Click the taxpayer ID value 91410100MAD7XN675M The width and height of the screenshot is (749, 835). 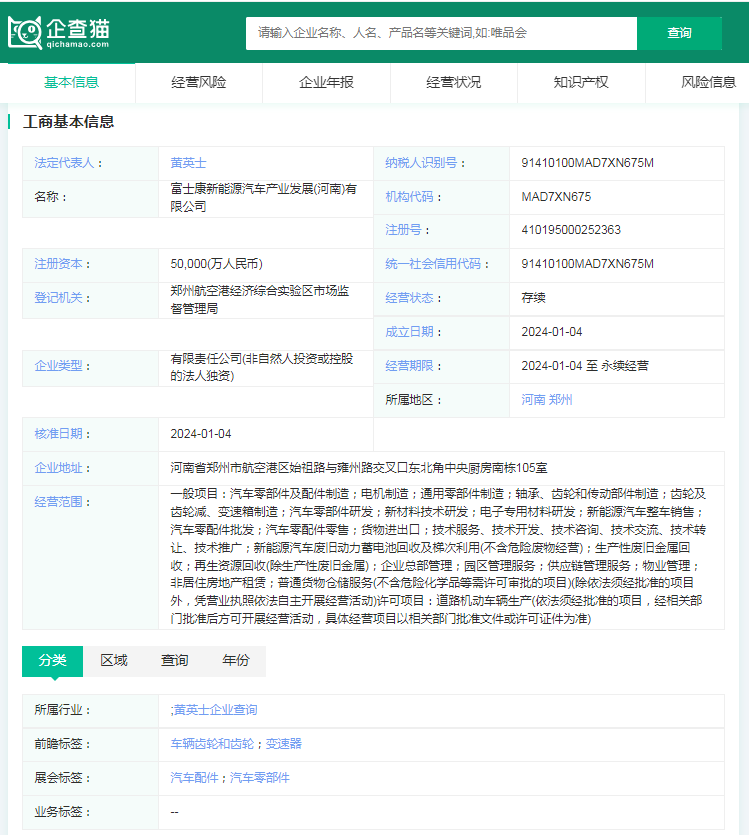click(587, 163)
